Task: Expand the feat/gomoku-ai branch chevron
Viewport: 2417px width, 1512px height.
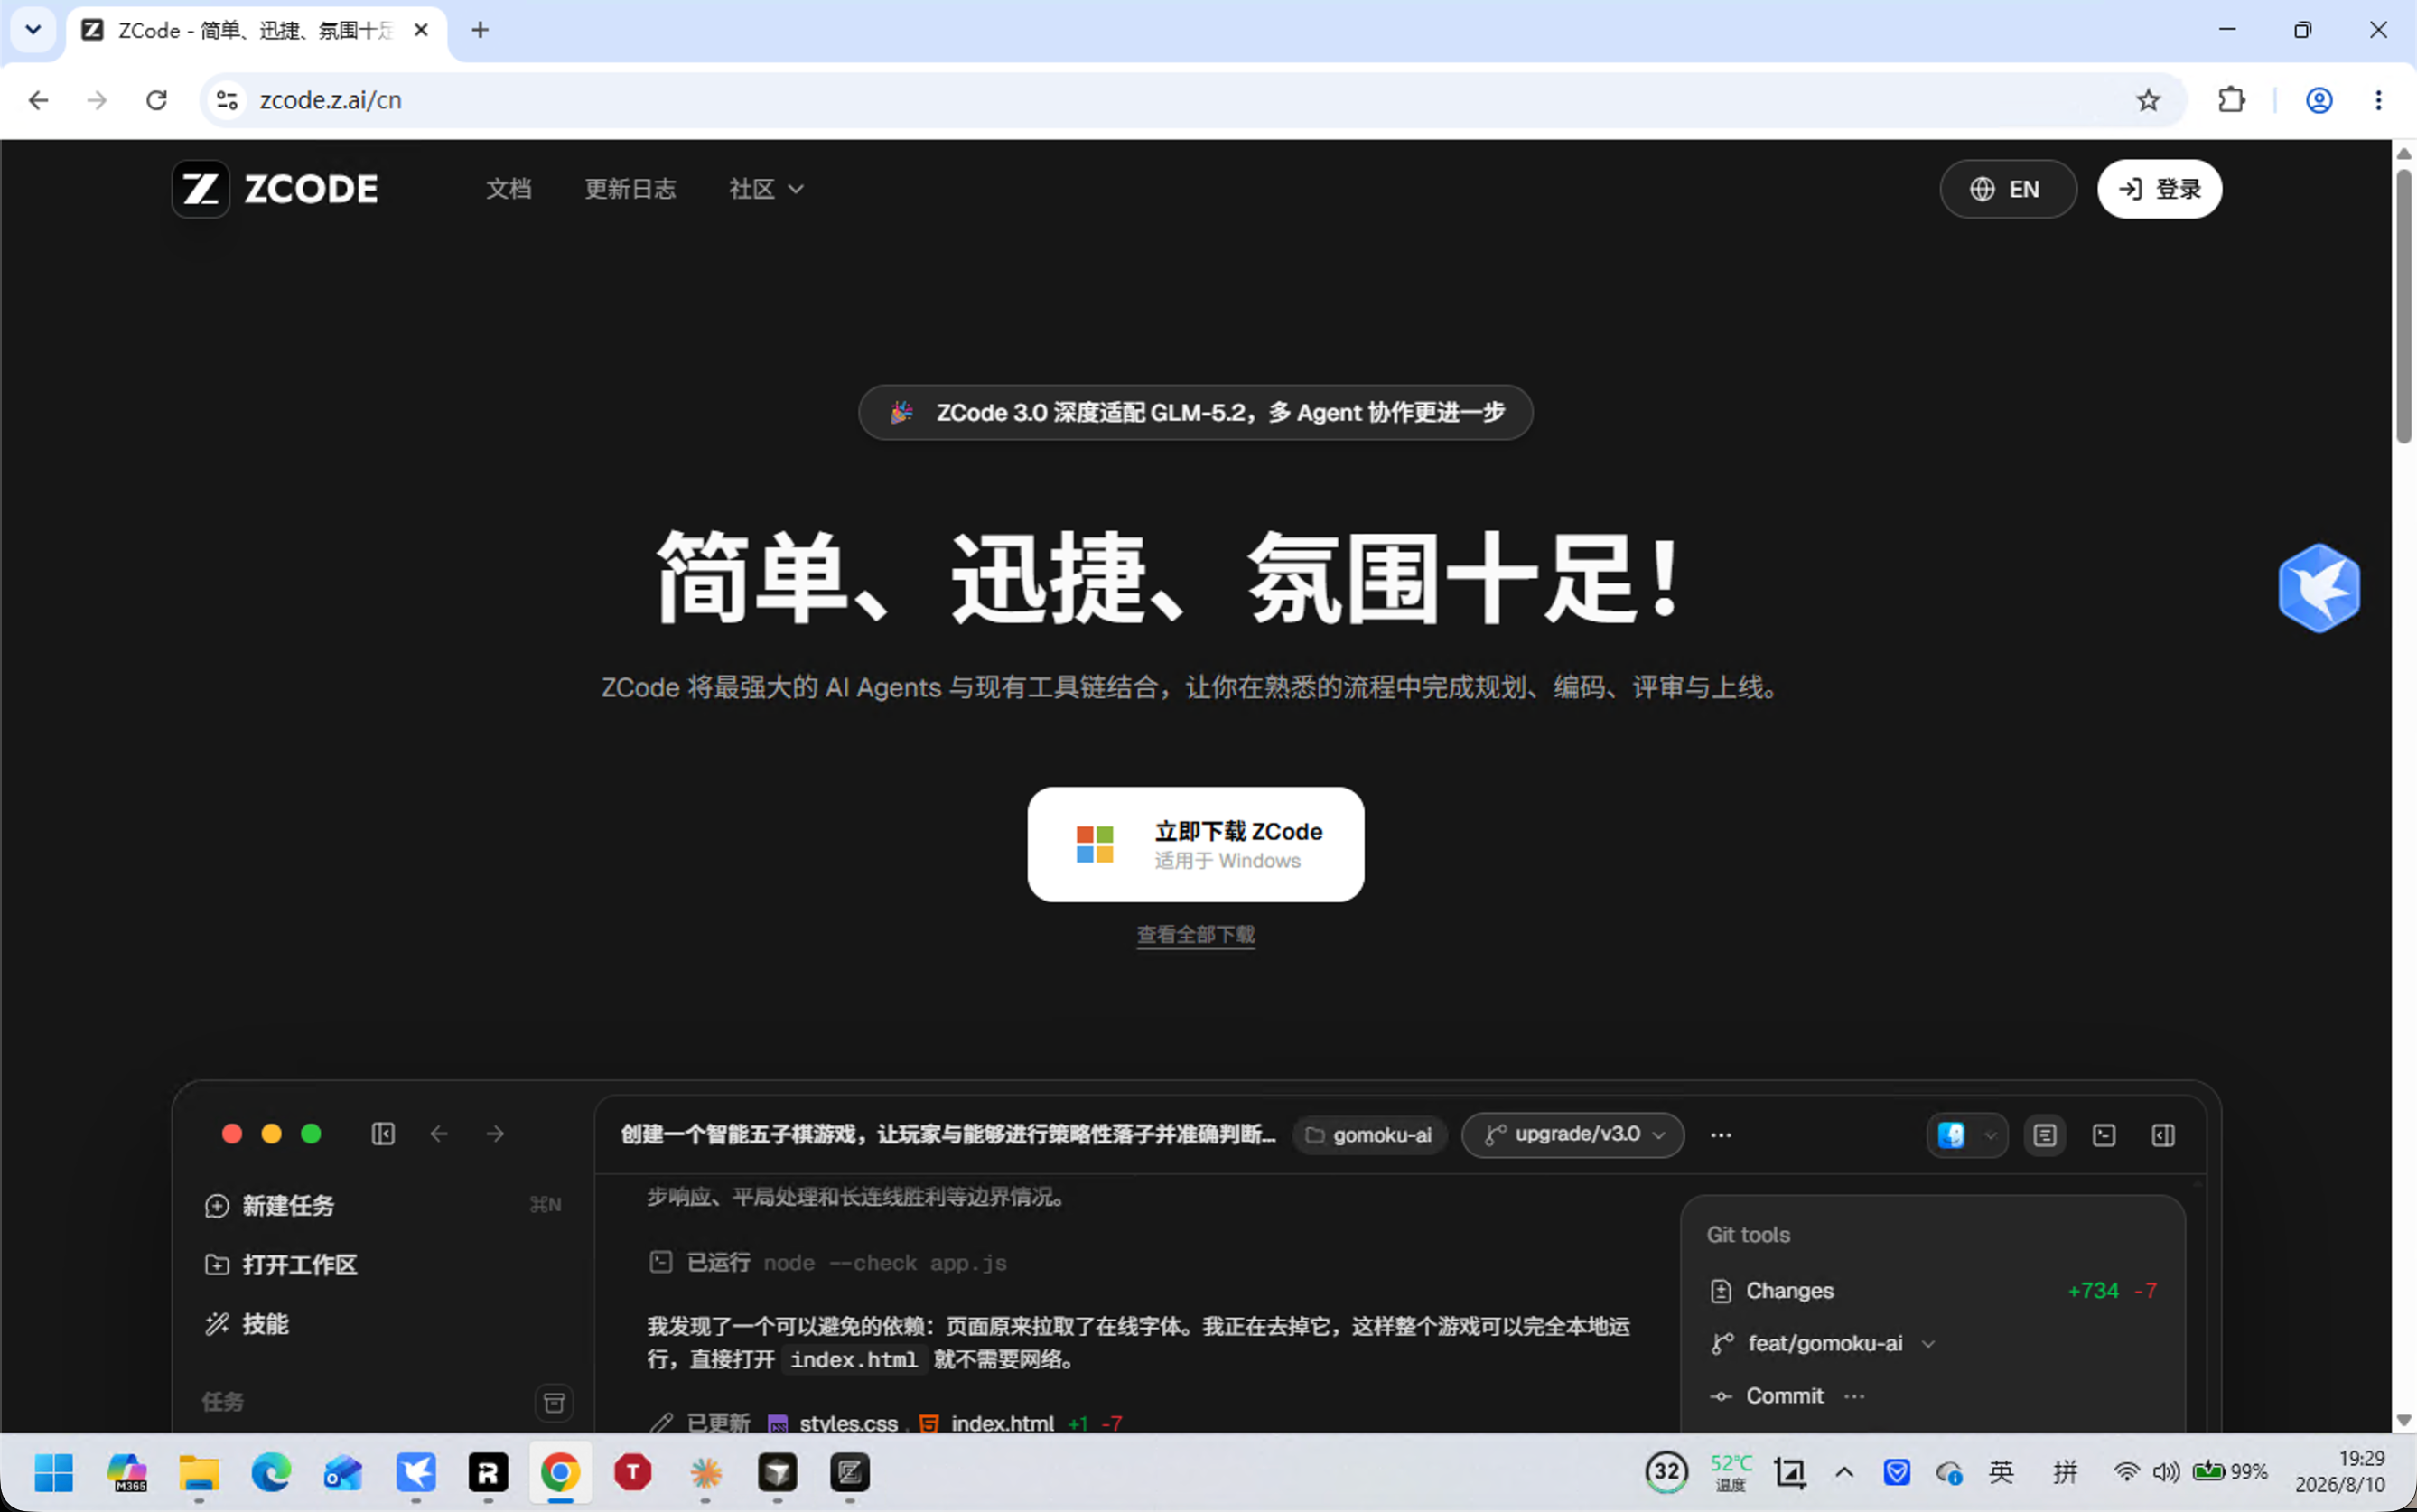Action: 1928,1344
